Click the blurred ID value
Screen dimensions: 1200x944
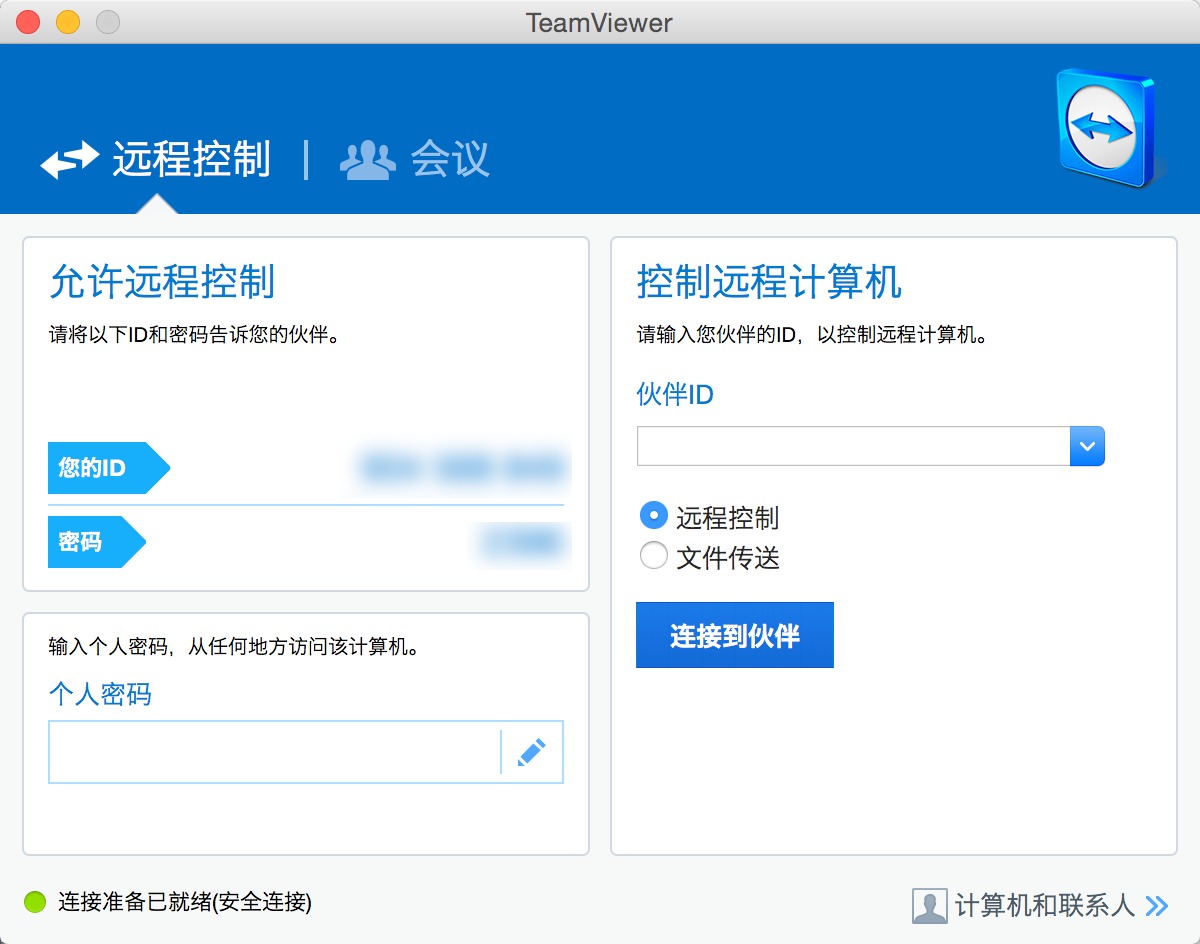(464, 468)
